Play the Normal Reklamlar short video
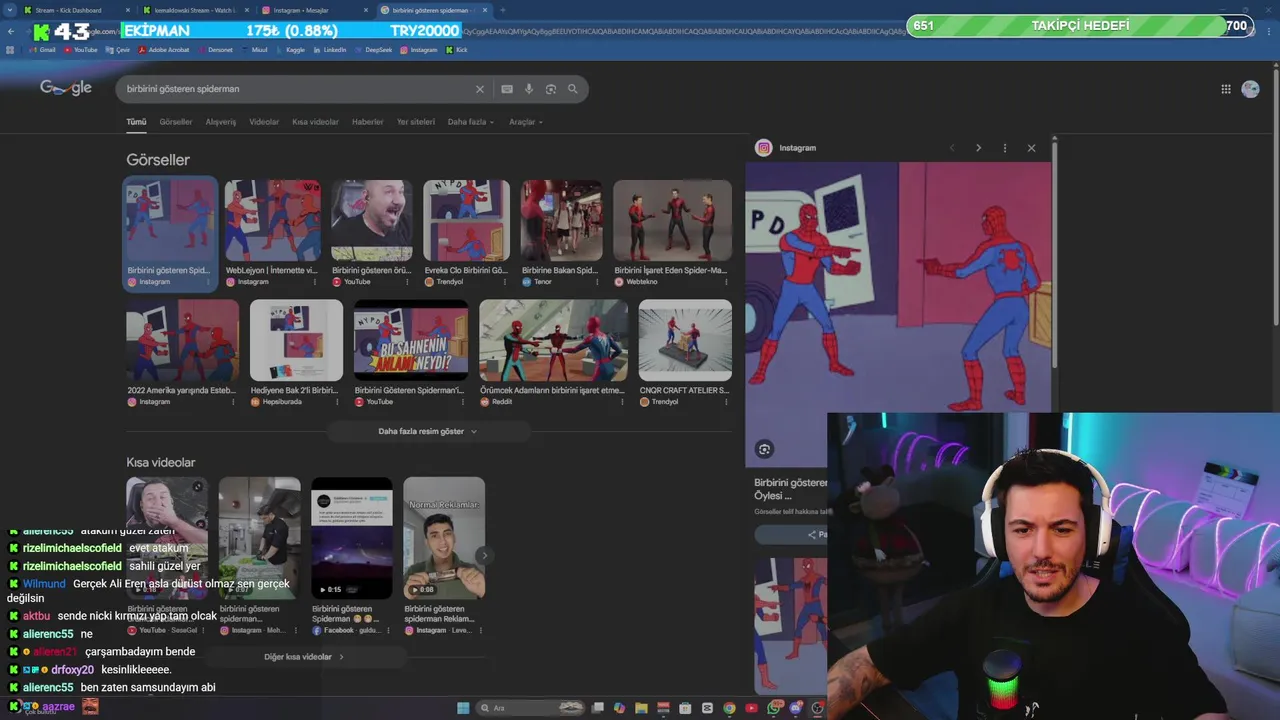Image resolution: width=1280 pixels, height=720 pixels. coord(444,538)
